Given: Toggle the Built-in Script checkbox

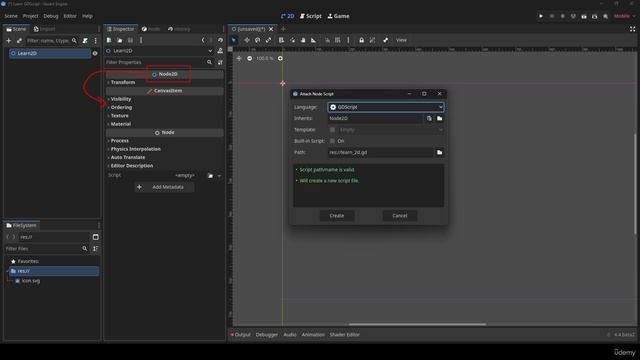Looking at the screenshot, I should coord(332,141).
